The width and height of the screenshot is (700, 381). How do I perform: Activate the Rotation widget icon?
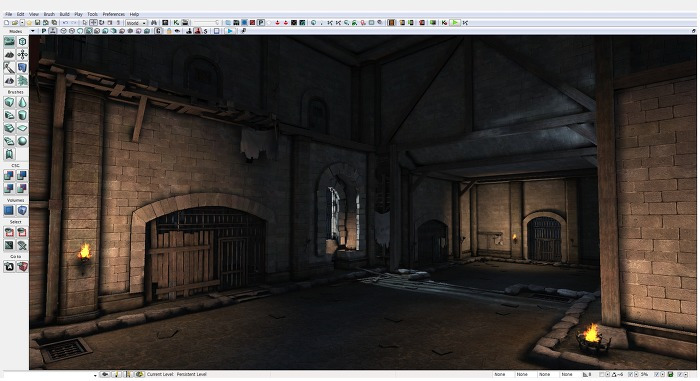102,23
